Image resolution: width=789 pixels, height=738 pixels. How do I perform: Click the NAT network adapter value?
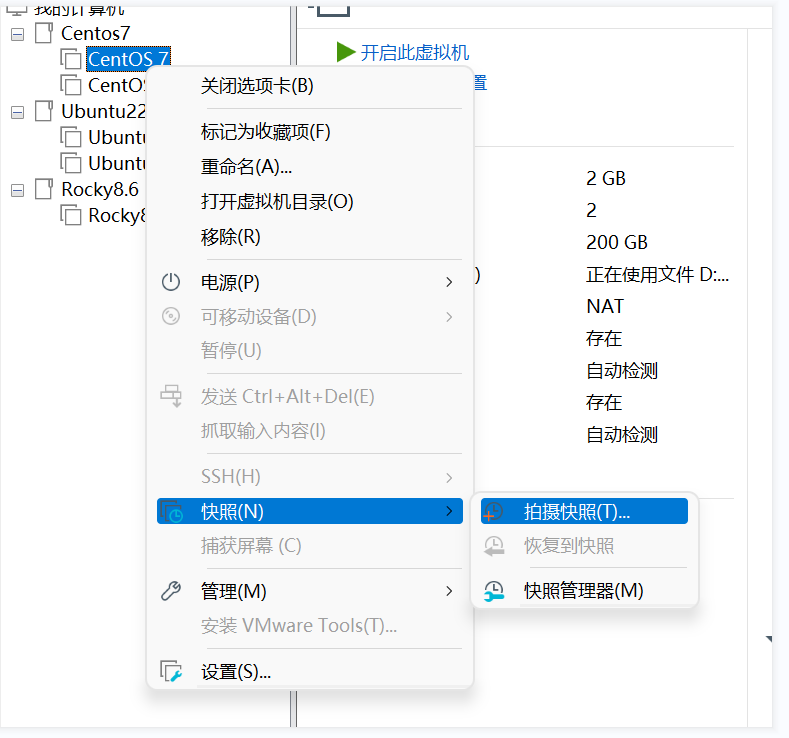pyautogui.click(x=605, y=306)
